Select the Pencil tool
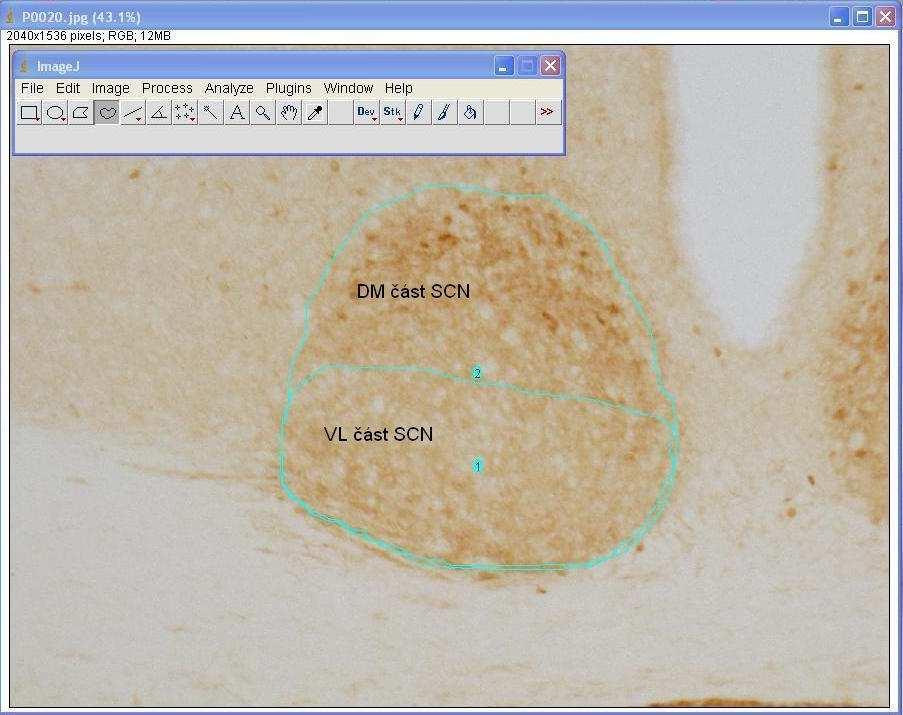Viewport: 903px width, 715px height. (418, 112)
